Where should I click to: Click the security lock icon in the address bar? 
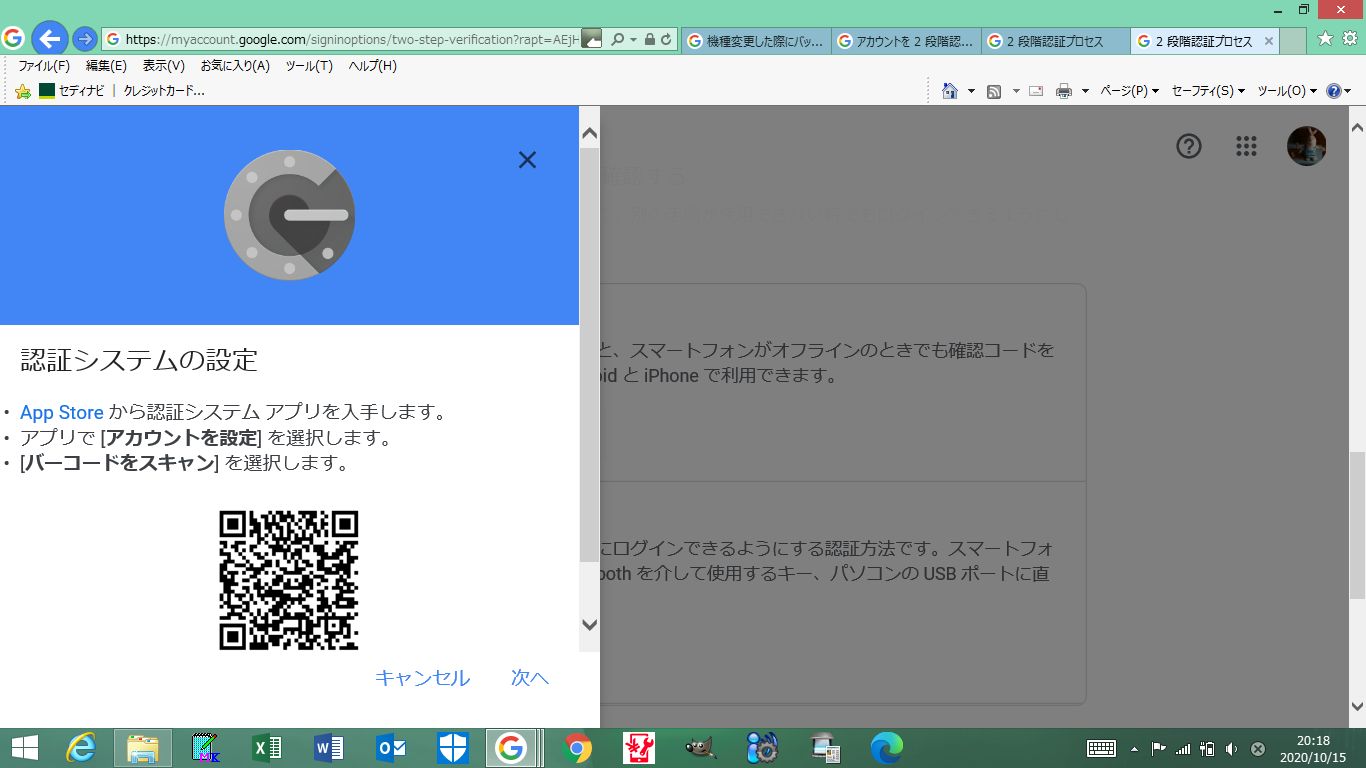(650, 40)
